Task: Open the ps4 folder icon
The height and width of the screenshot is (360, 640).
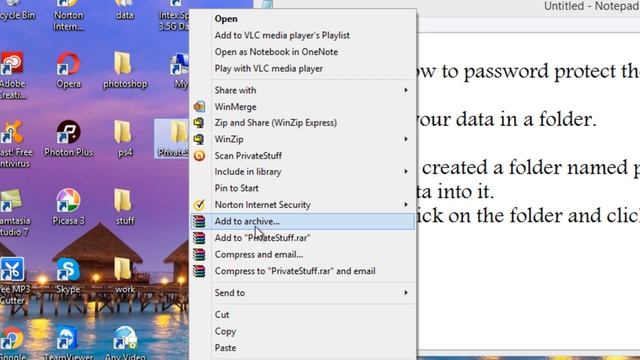Action: pyautogui.click(x=124, y=138)
